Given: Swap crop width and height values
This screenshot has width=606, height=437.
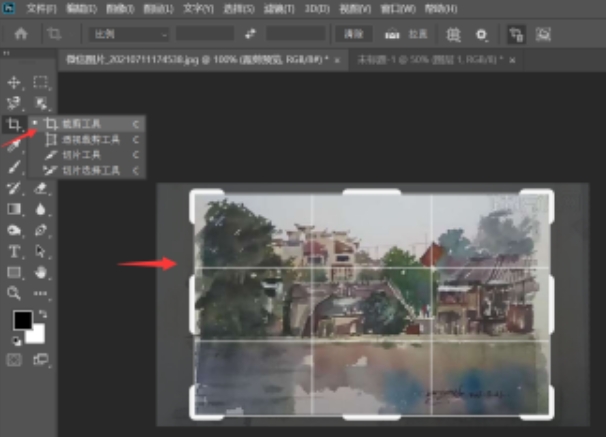Looking at the screenshot, I should click(x=250, y=34).
